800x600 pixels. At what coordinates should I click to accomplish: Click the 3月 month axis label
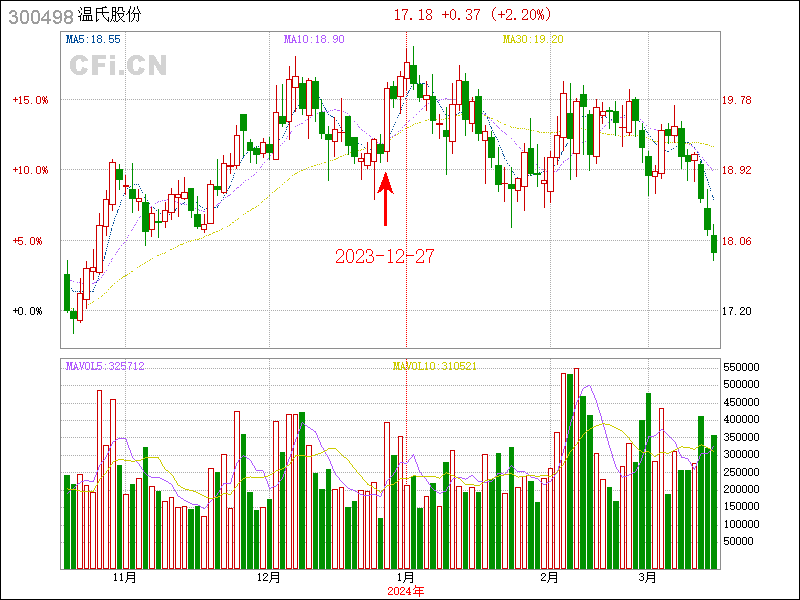click(x=649, y=578)
